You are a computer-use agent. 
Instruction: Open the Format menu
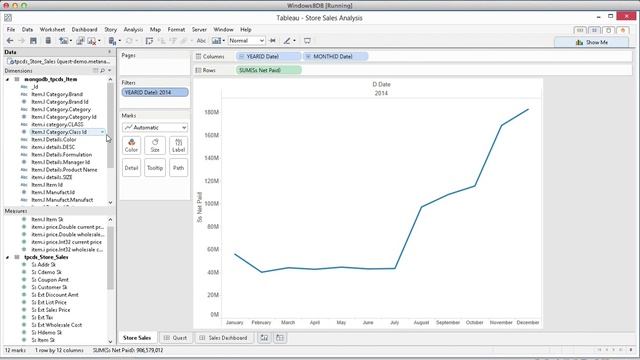tap(176, 29)
